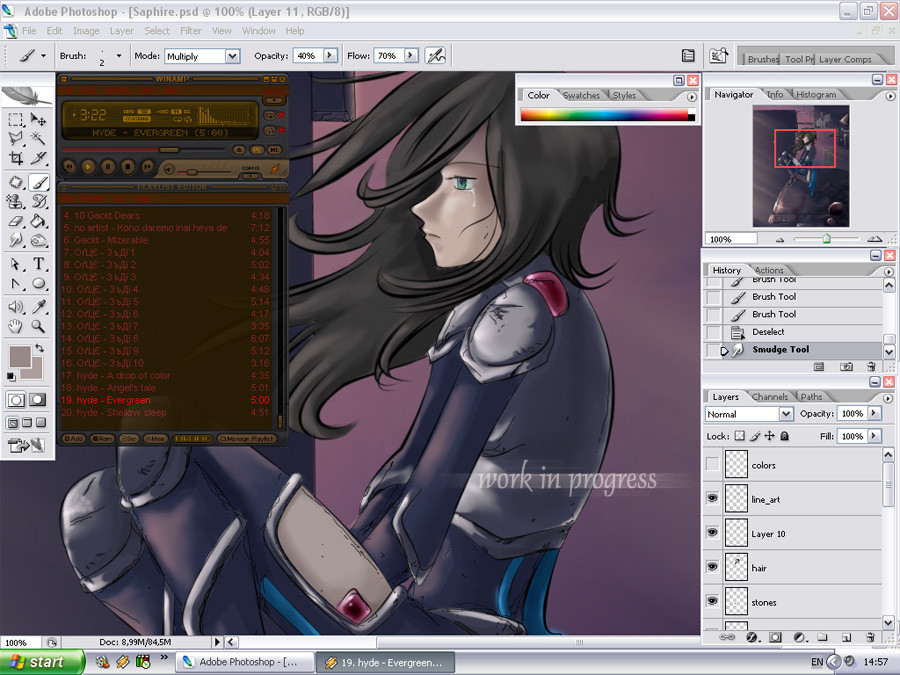
Task: Select the Deselect history state
Action: [x=793, y=332]
